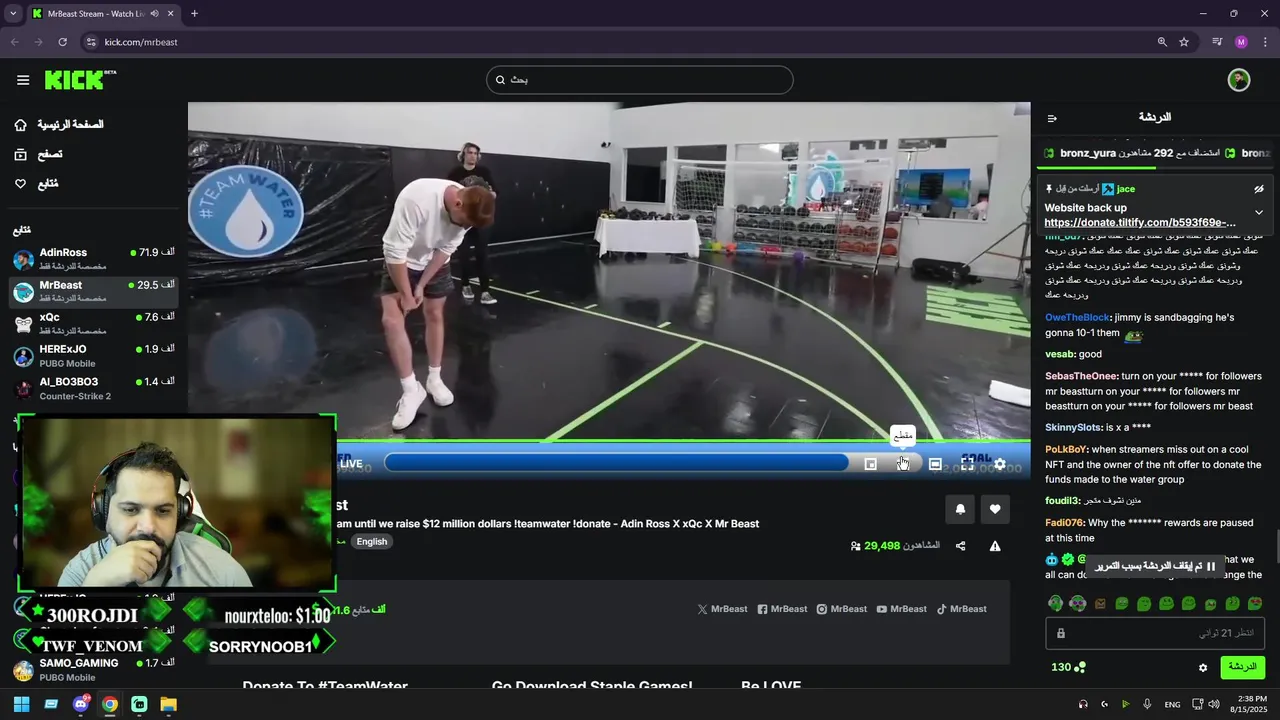
Task: Bookmark page with star icon
Action: click(x=1184, y=42)
